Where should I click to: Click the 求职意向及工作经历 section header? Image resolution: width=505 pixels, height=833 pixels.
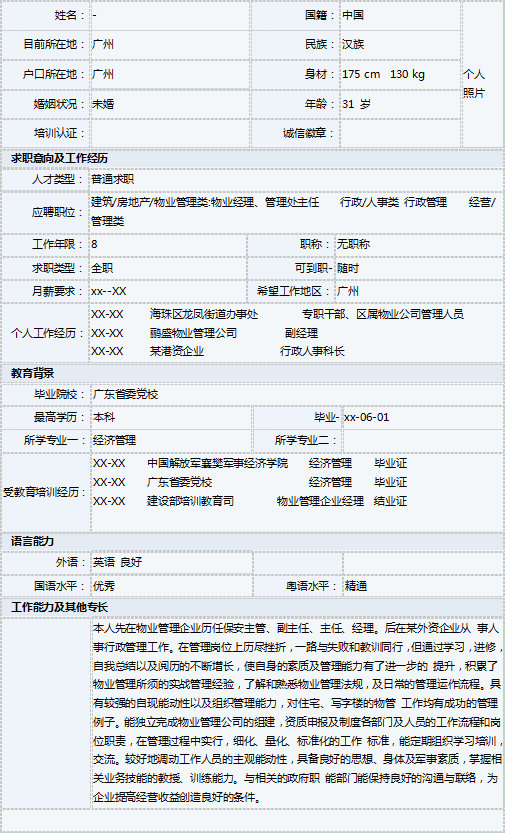tap(59, 158)
